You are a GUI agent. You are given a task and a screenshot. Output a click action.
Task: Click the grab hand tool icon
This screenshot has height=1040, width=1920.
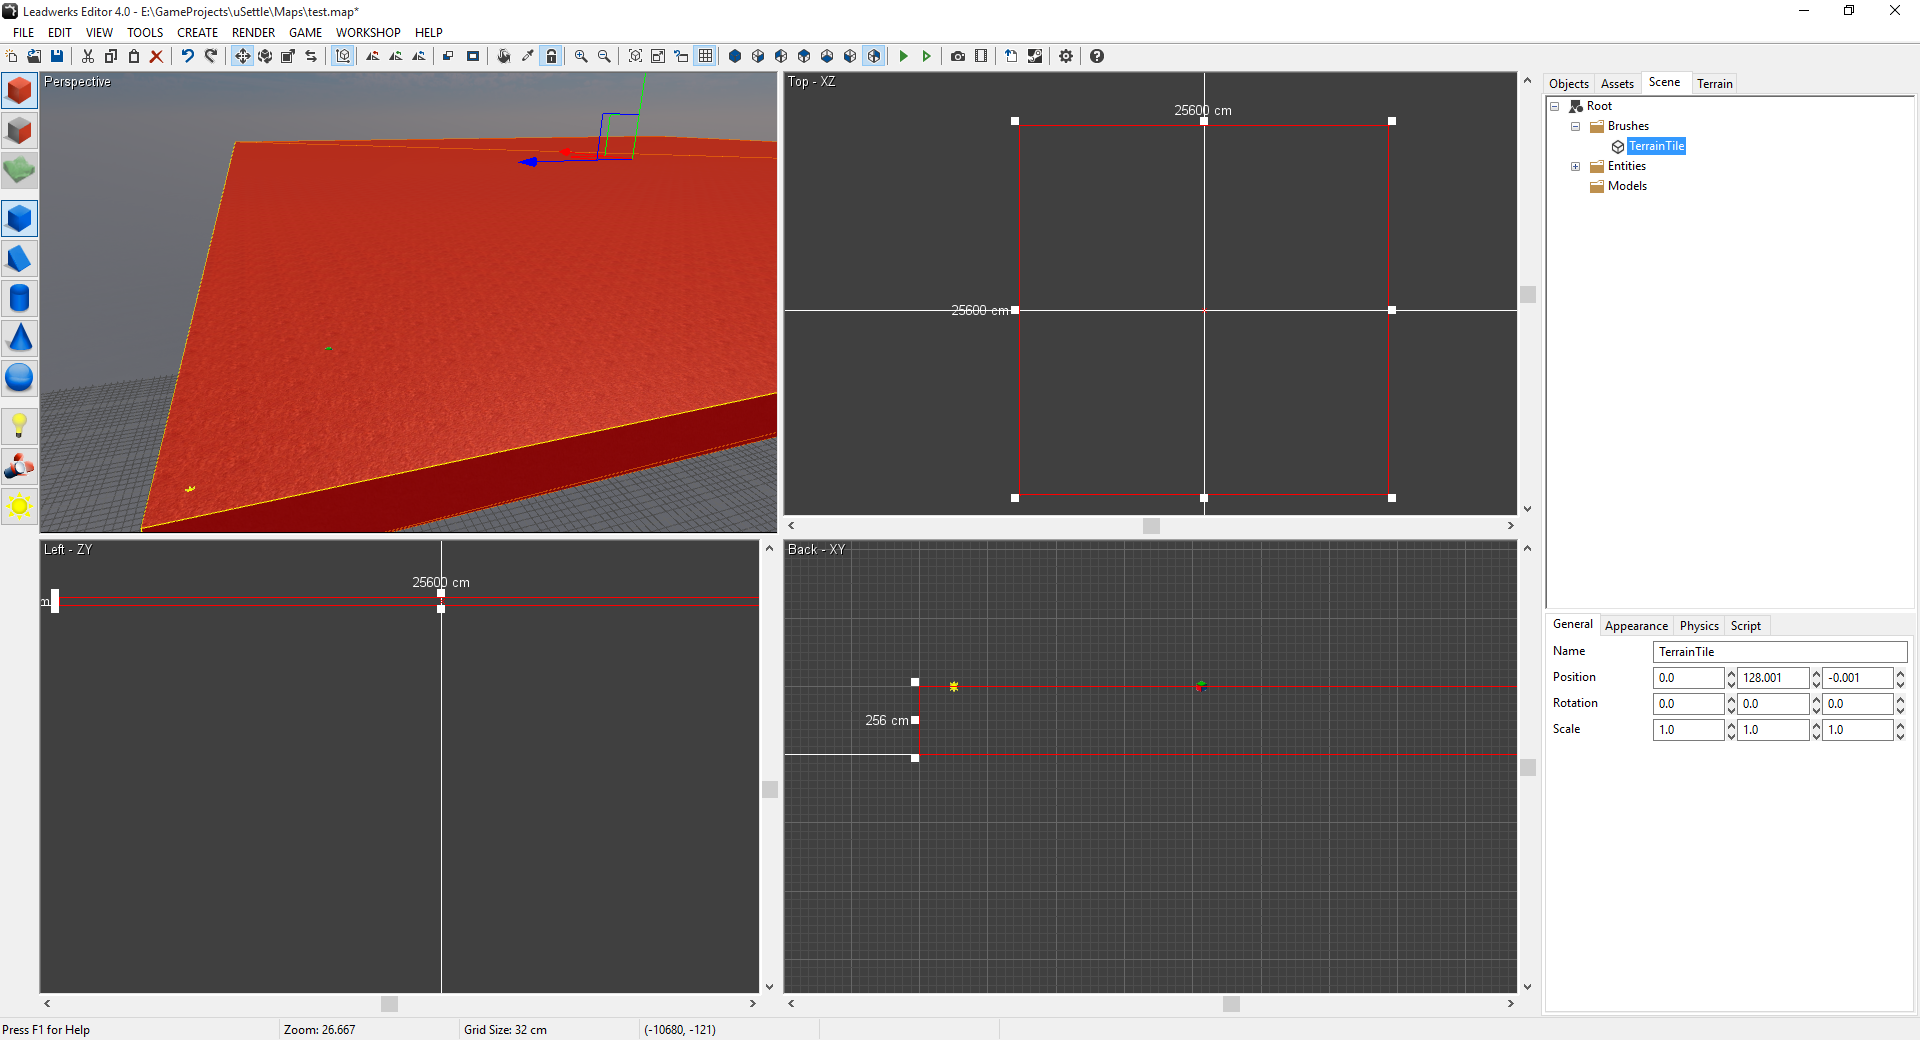click(x=504, y=56)
